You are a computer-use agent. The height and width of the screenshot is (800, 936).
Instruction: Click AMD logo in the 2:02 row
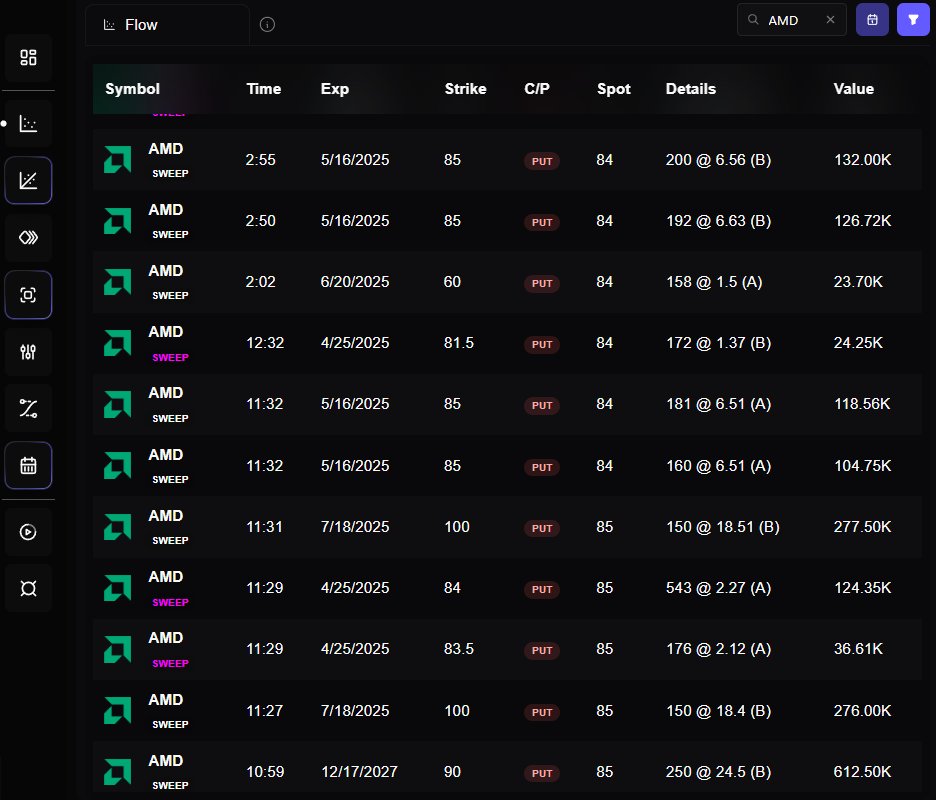(118, 282)
